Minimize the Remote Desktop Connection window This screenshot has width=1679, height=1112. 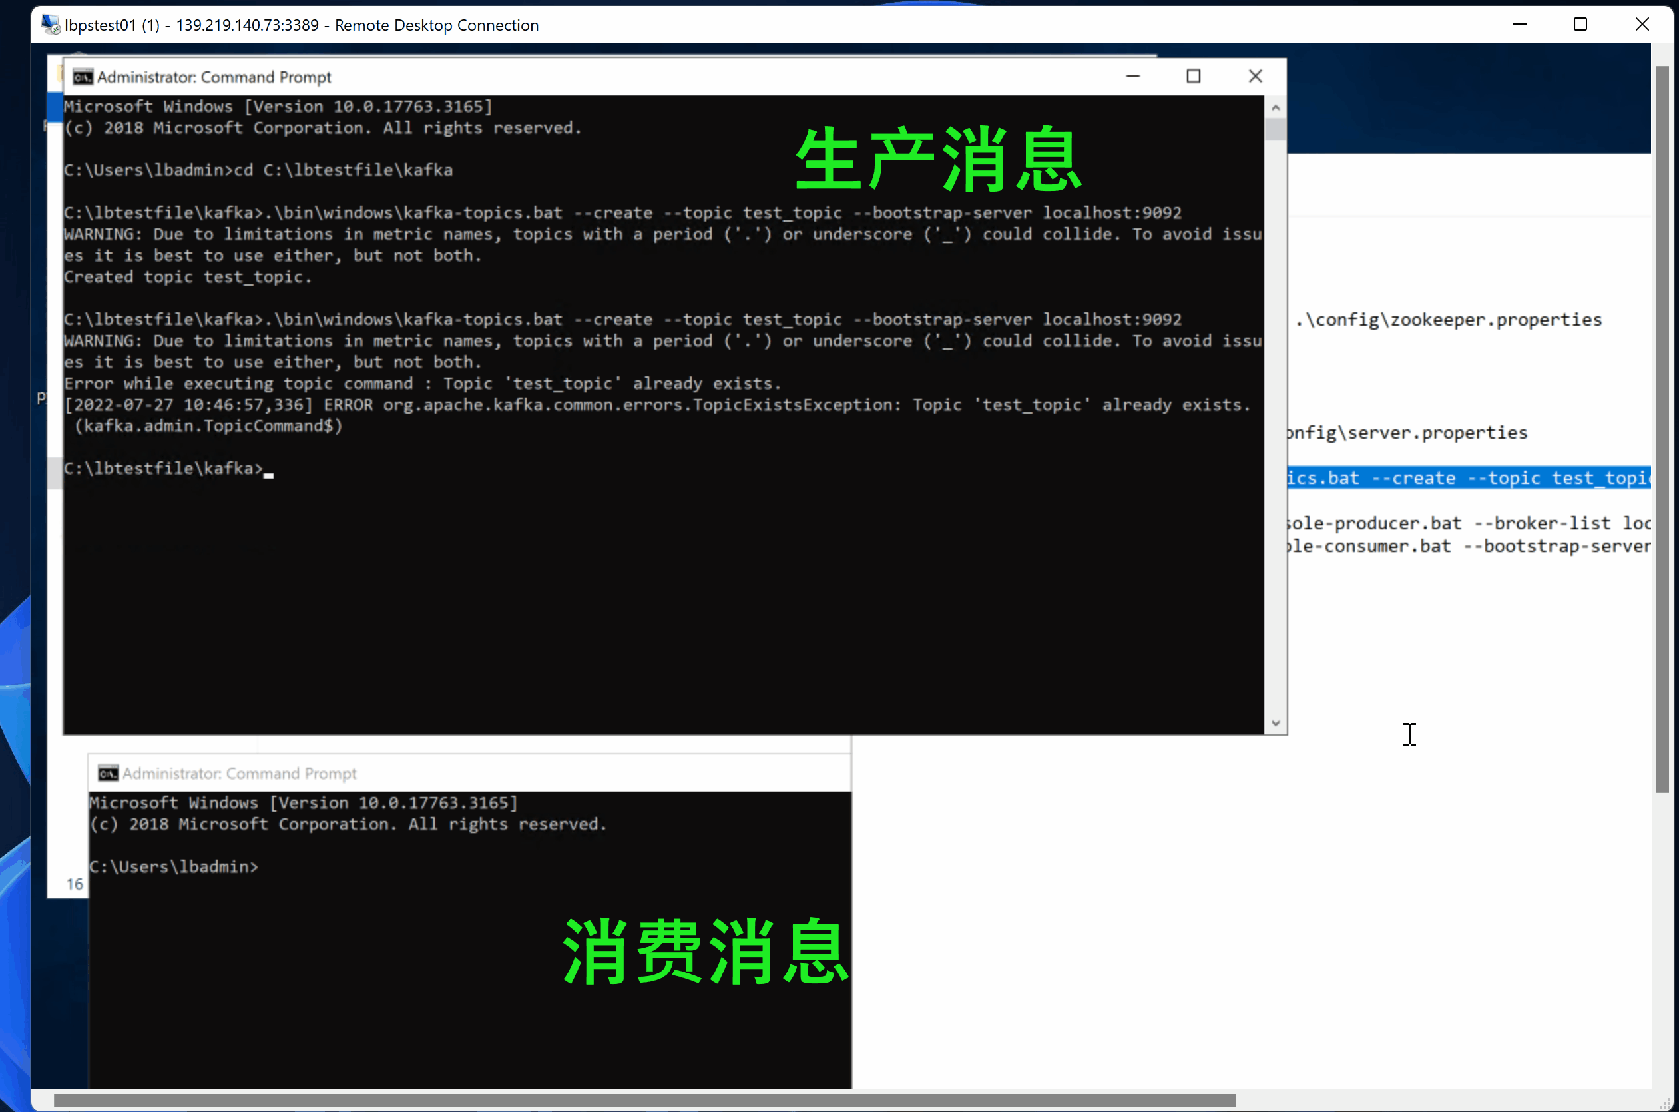(1520, 25)
